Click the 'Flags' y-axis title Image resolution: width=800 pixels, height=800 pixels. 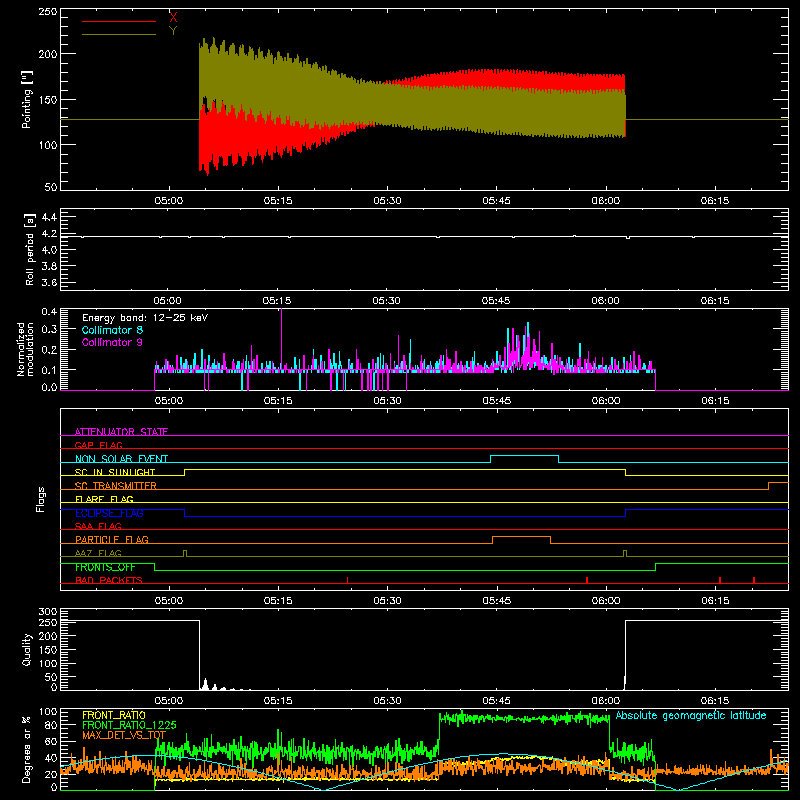tap(40, 499)
